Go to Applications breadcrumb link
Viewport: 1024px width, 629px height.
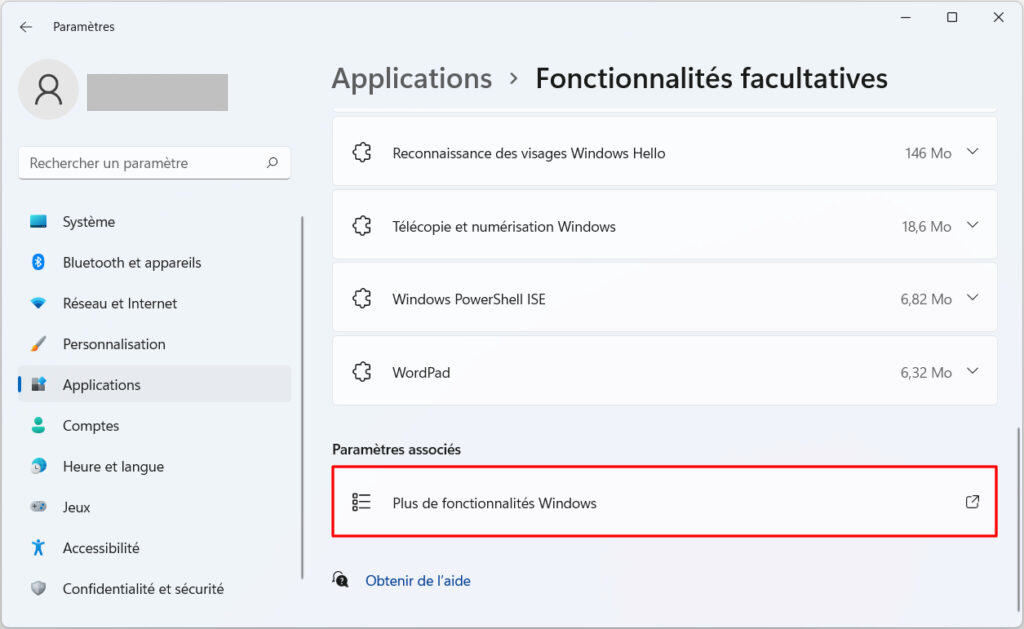pos(411,79)
